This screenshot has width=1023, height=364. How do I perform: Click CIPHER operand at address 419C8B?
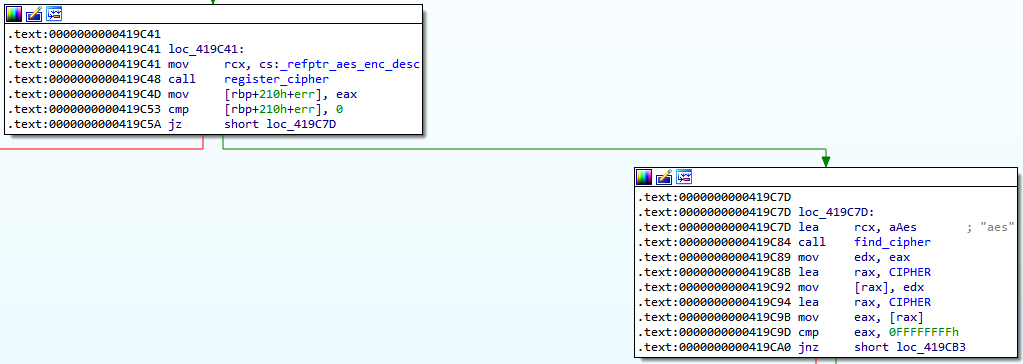tap(910, 272)
